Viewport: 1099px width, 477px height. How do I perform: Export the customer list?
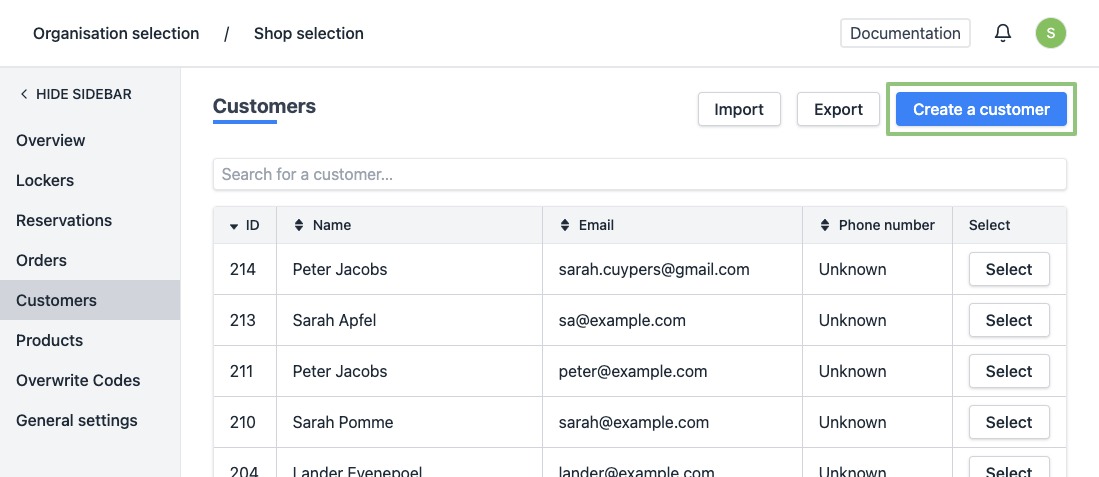pyautogui.click(x=838, y=109)
